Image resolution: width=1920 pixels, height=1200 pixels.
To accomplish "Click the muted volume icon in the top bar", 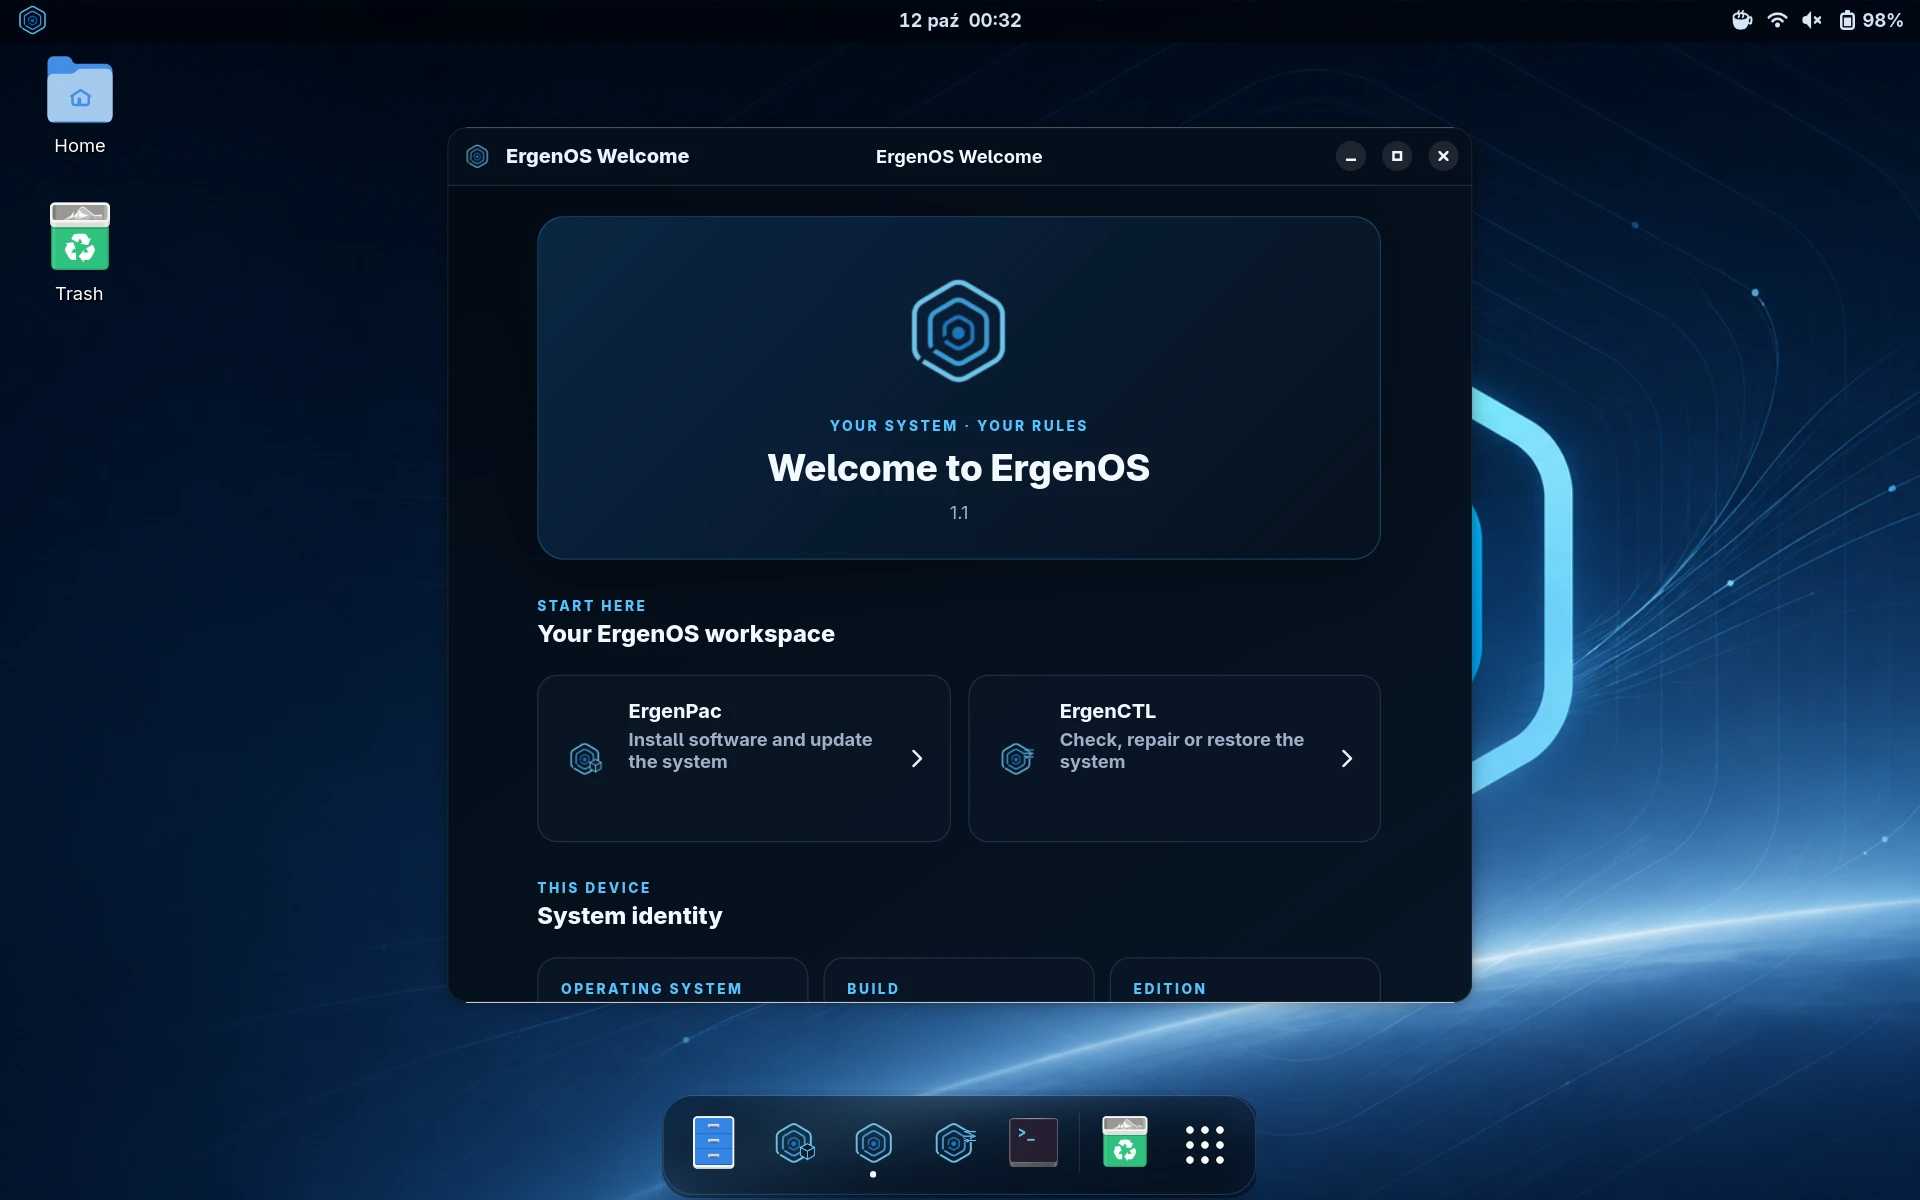I will coord(1812,20).
